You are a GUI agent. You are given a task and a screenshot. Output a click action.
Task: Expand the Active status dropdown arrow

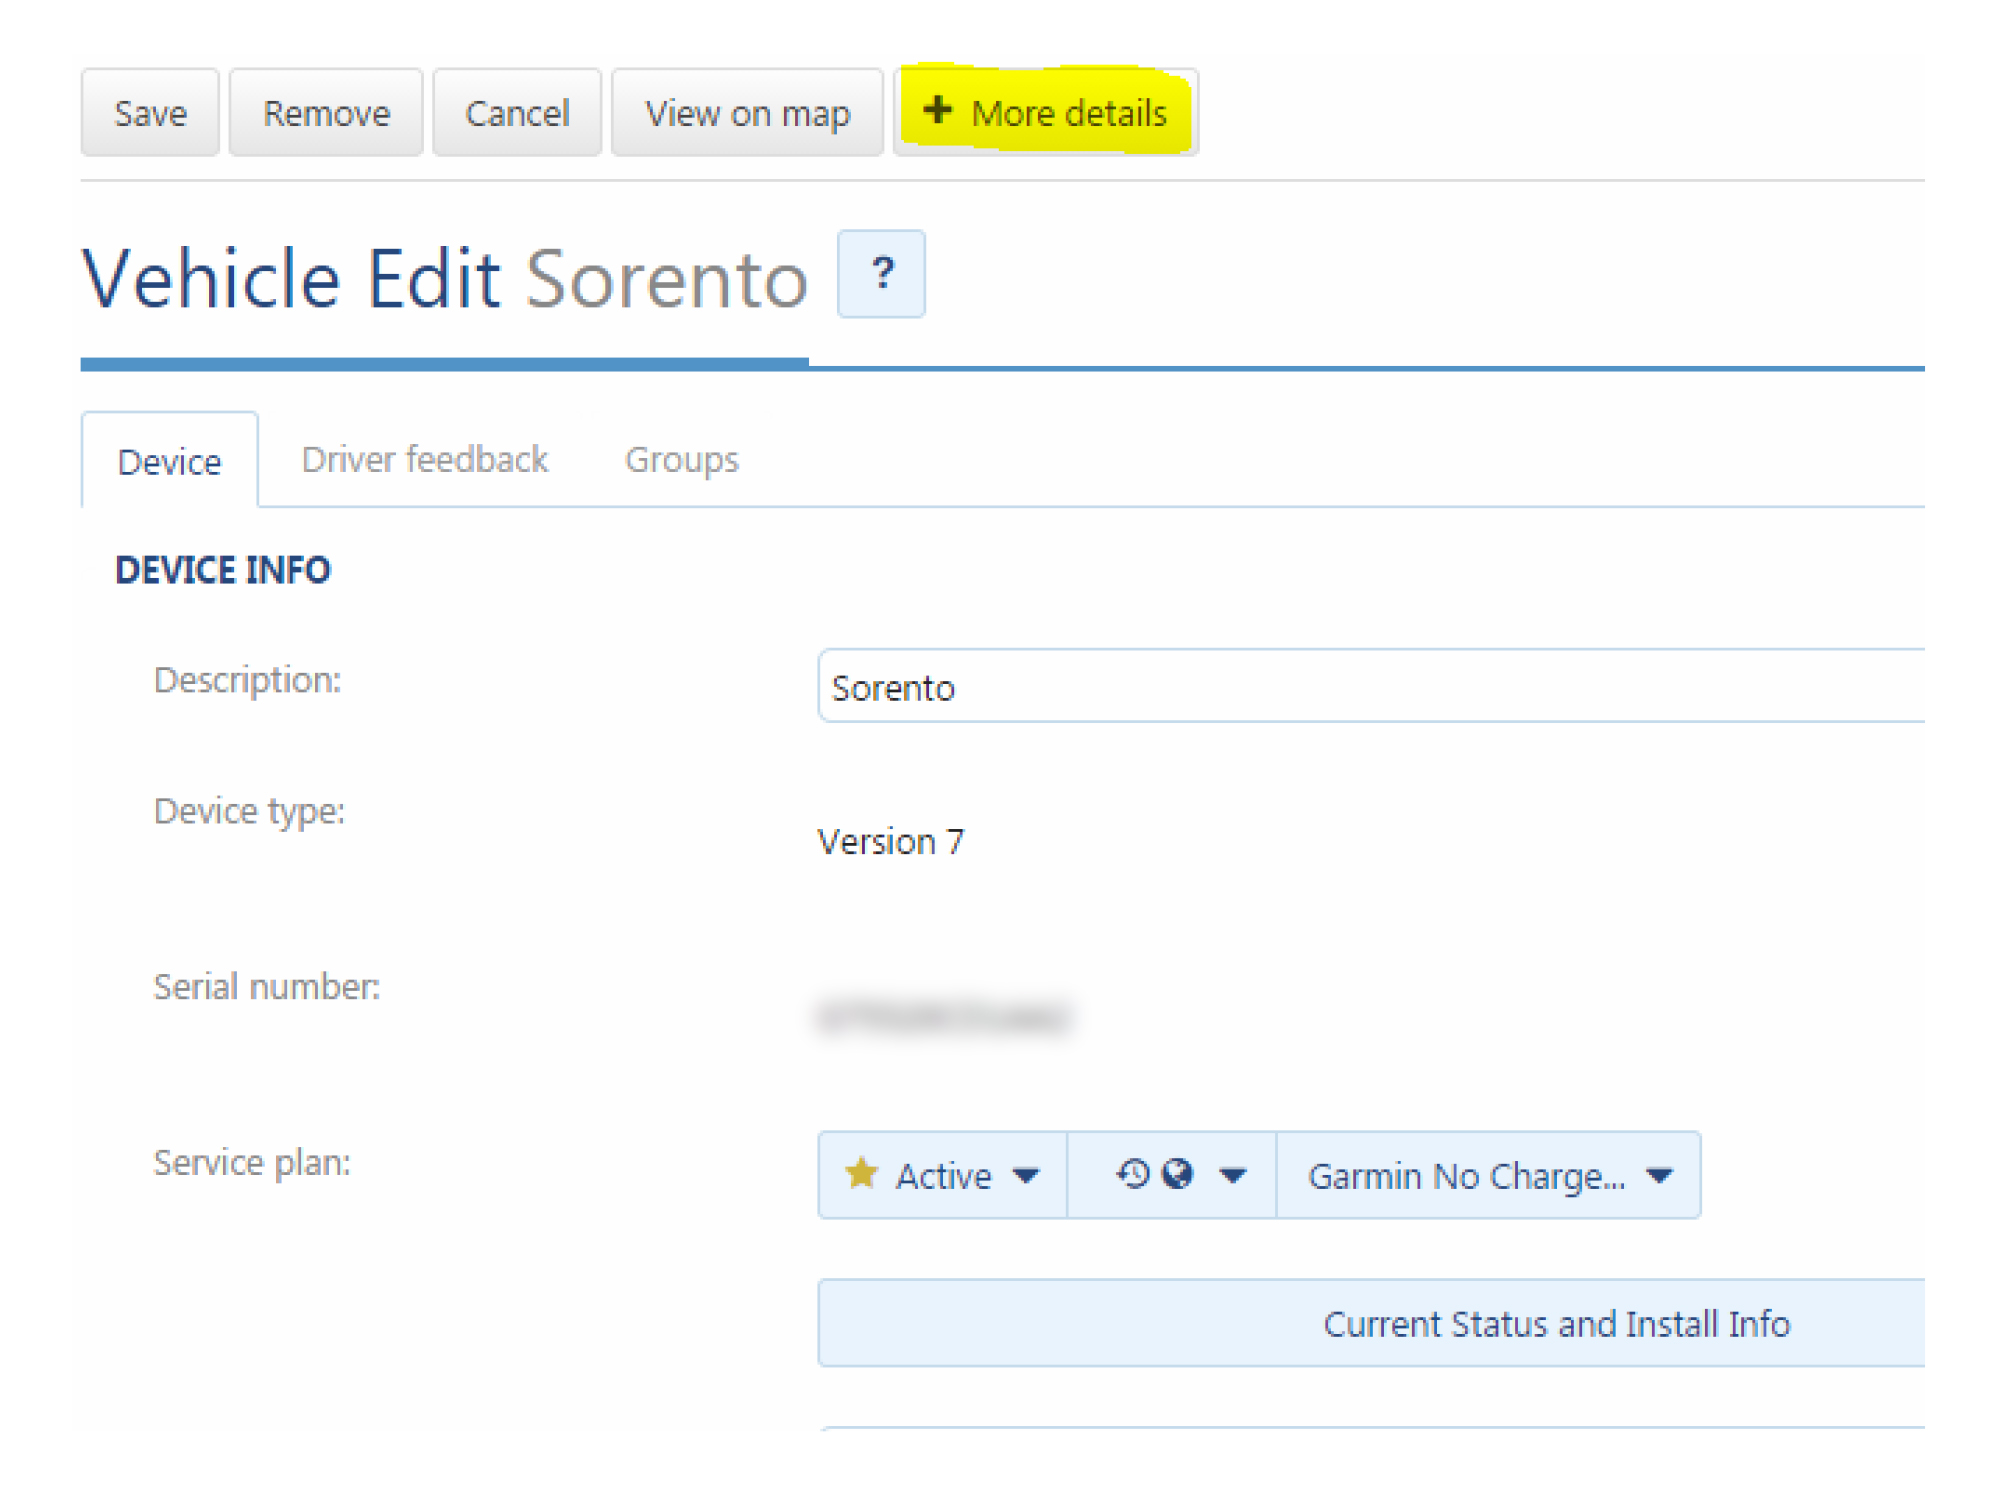(x=1025, y=1175)
